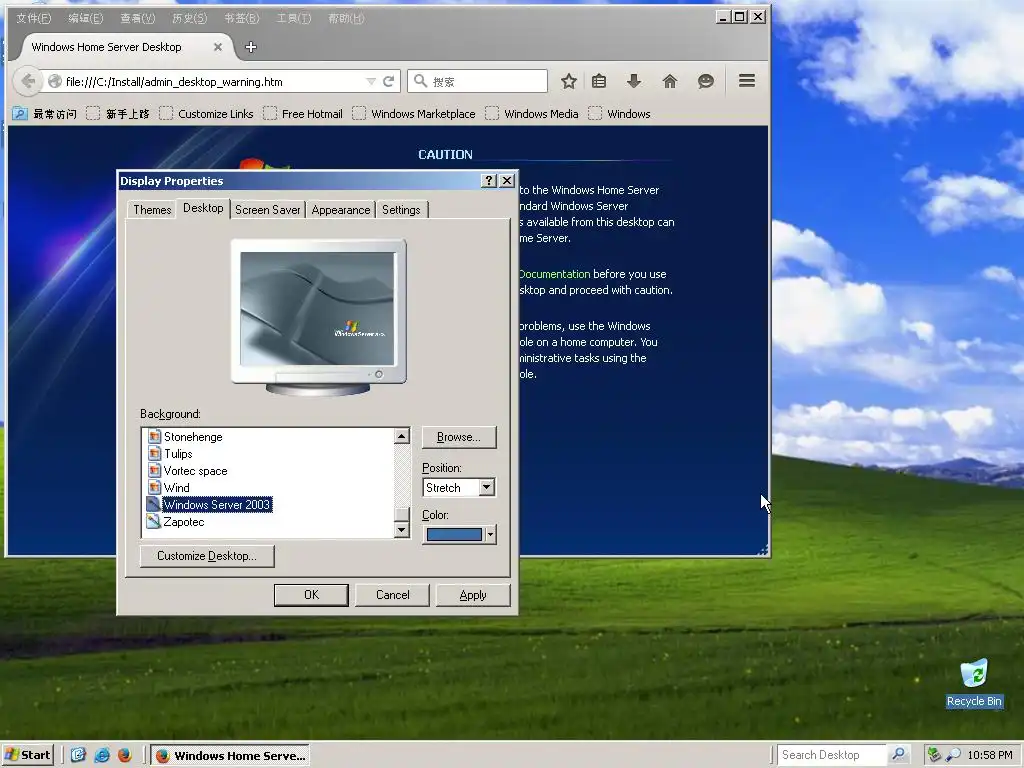Click the Browse button
Image resolution: width=1024 pixels, height=768 pixels.
458,437
